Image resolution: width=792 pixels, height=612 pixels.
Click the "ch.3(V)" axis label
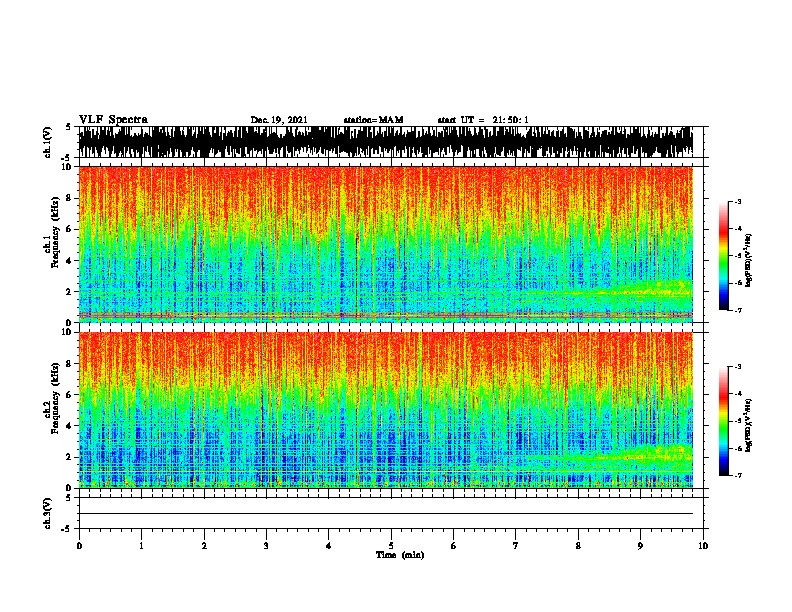click(x=48, y=513)
